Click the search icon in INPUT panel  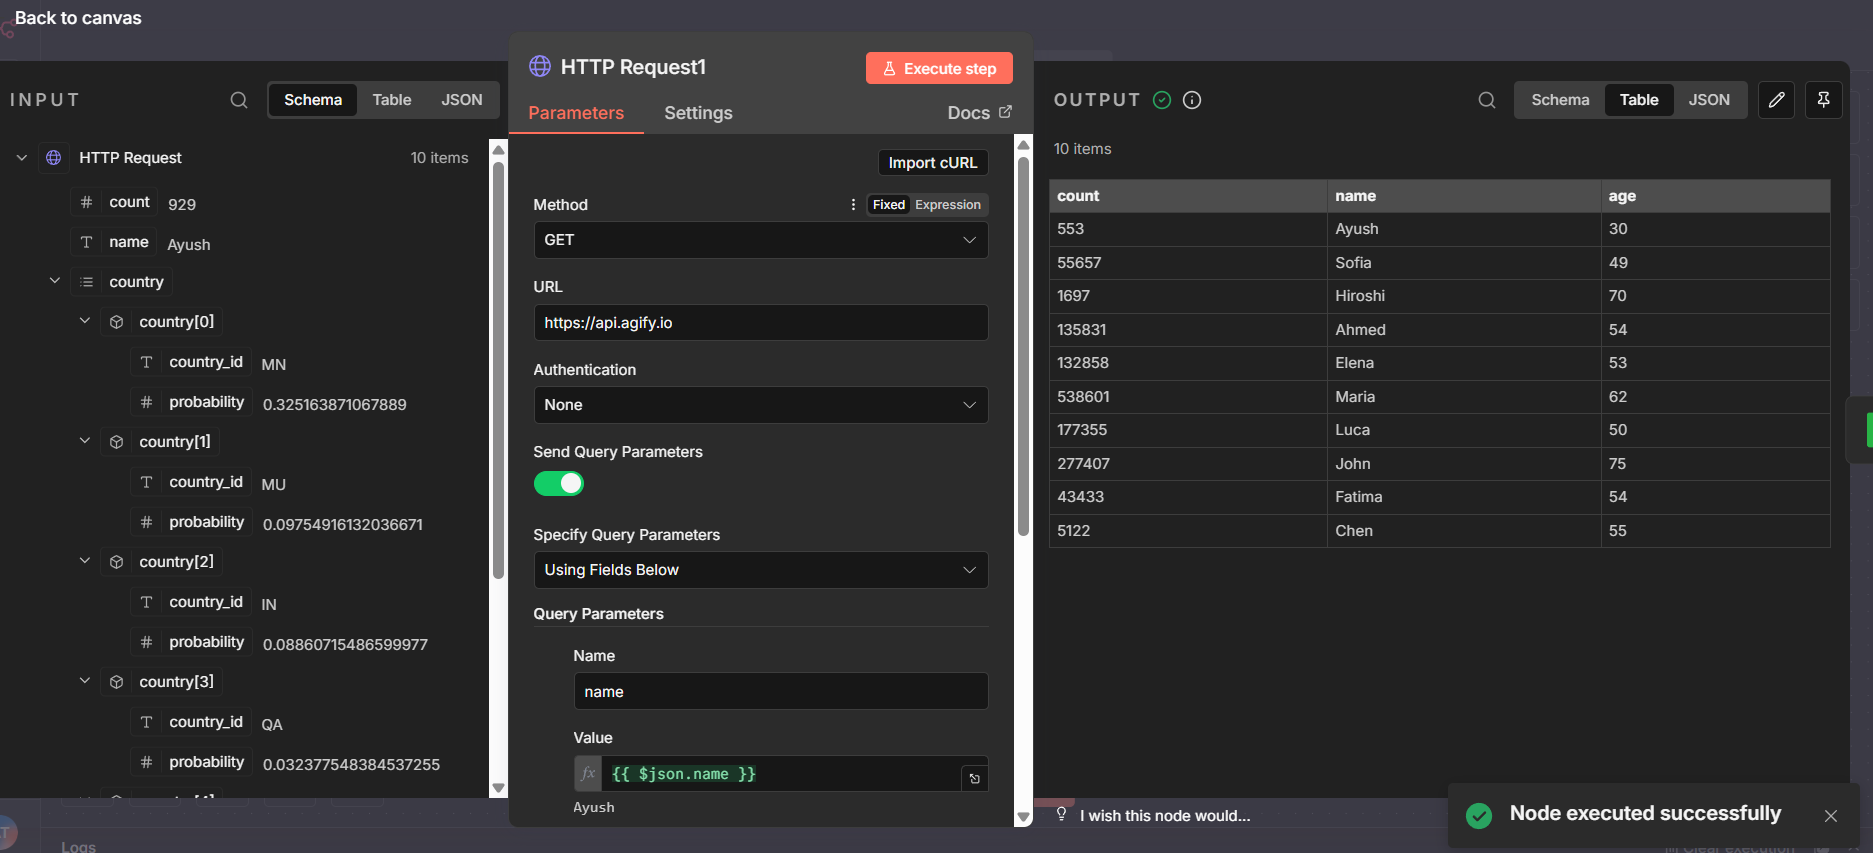pos(239,100)
